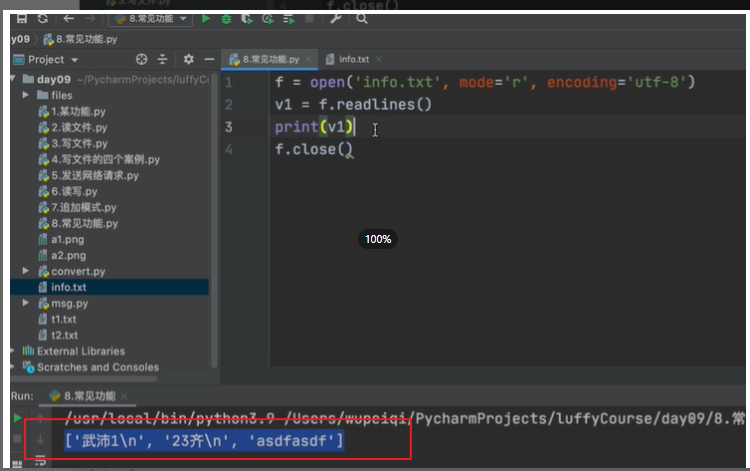Open 3.写文件.py in the project tree
The width and height of the screenshot is (750, 471).
tap(79, 143)
